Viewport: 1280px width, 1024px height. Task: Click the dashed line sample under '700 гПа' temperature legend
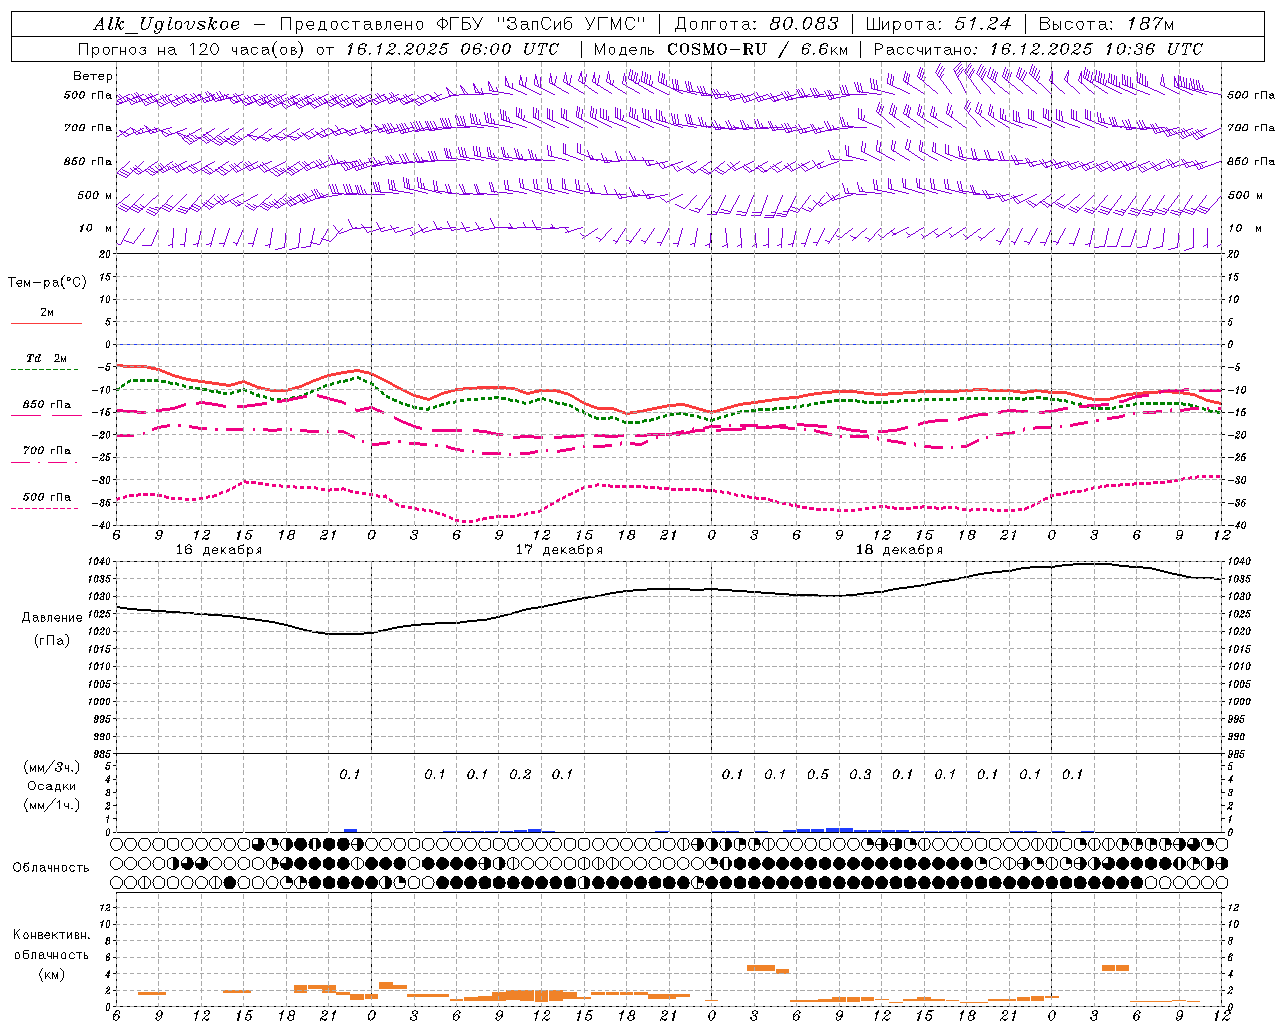point(46,462)
